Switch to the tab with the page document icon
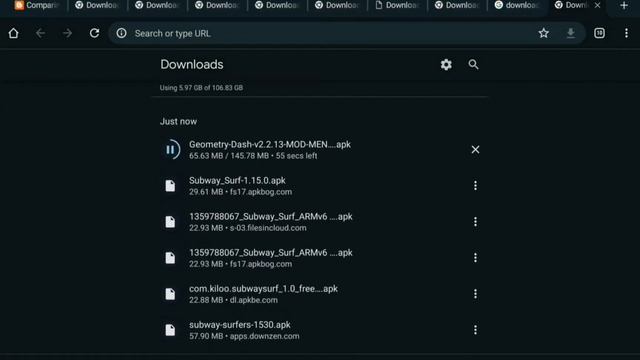The image size is (640, 360). pos(397,5)
